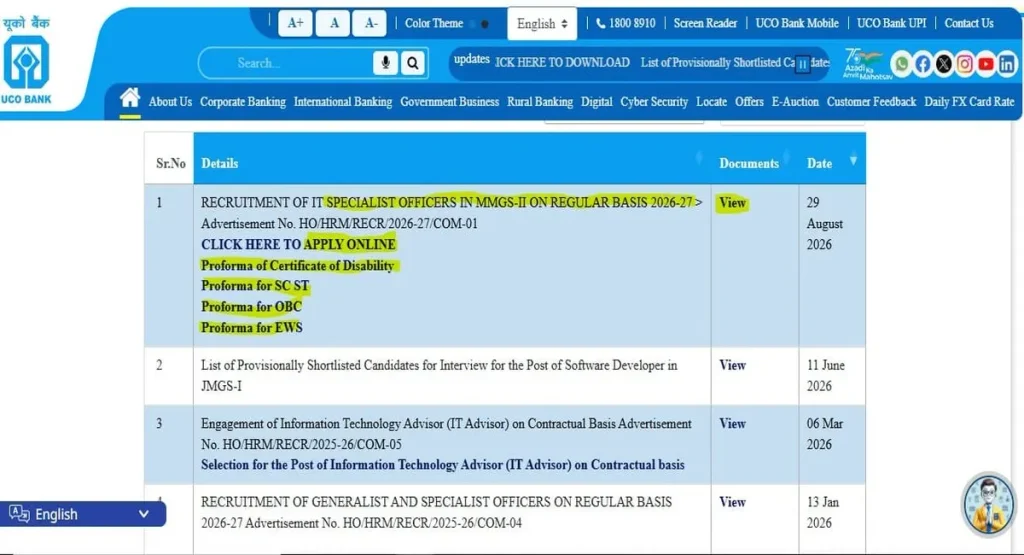Select the dark color theme dot
1024x555 pixels.
coord(485,24)
